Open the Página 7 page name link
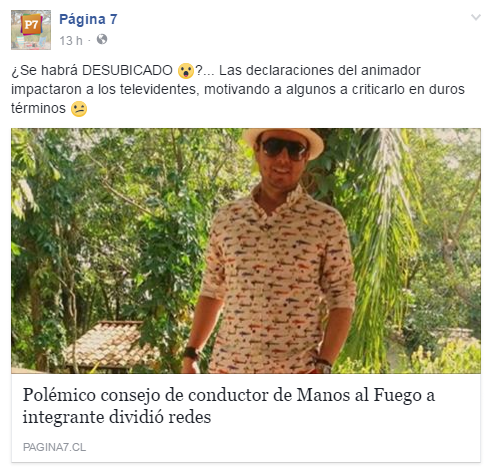This screenshot has height=472, width=491. click(88, 19)
